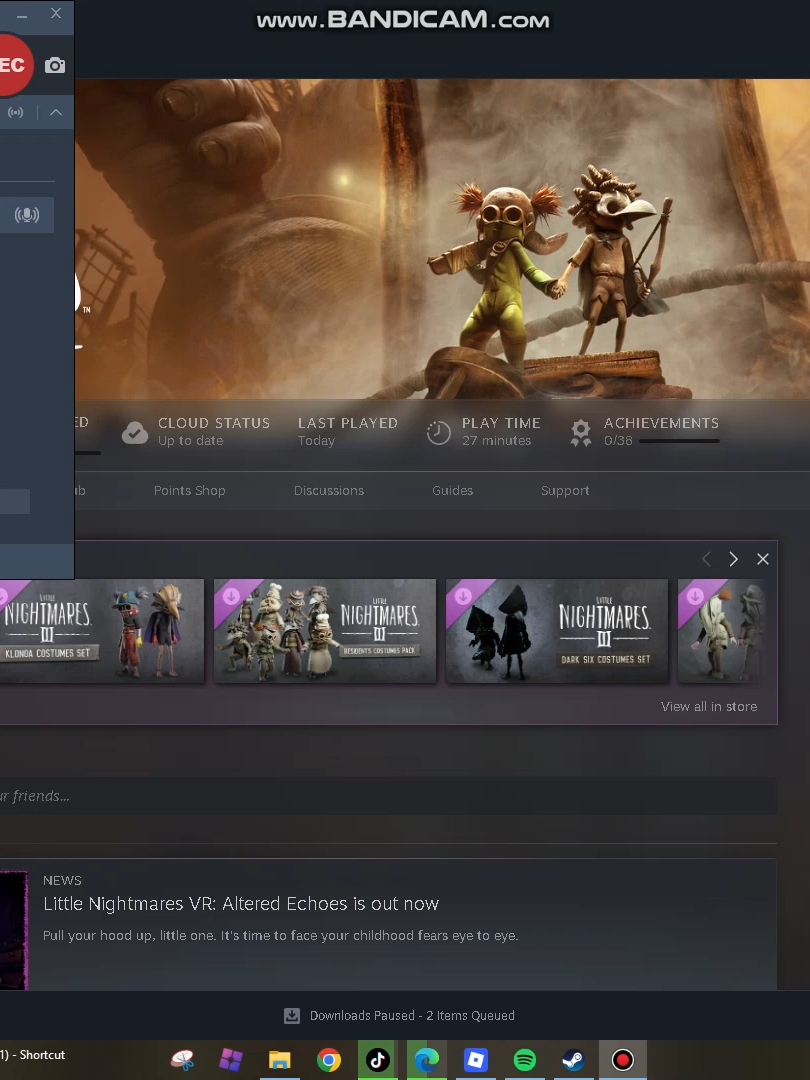Open Little Nightmares VR Altered Echoes news

point(241,904)
